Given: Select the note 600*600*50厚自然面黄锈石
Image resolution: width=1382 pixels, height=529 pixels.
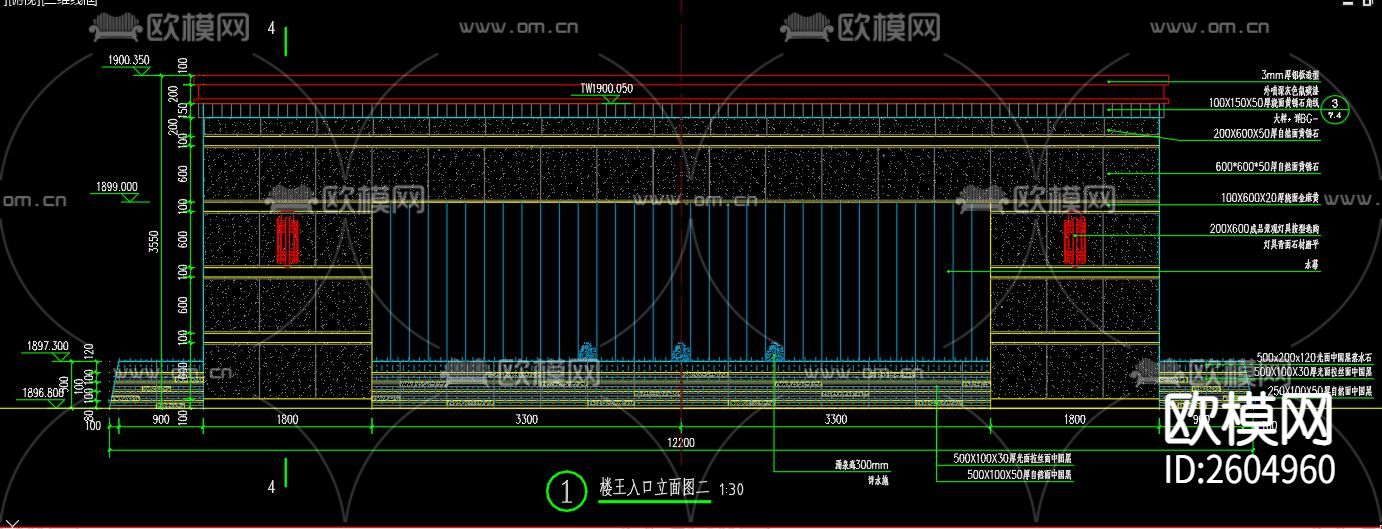Looking at the screenshot, I should tap(1268, 166).
